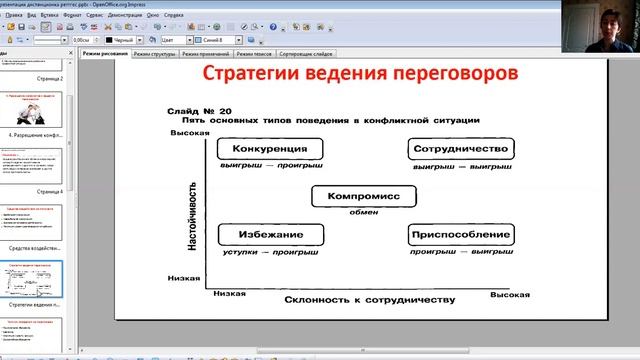640x360 pixels.
Task: Insert a Table icon
Action: tap(202, 27)
